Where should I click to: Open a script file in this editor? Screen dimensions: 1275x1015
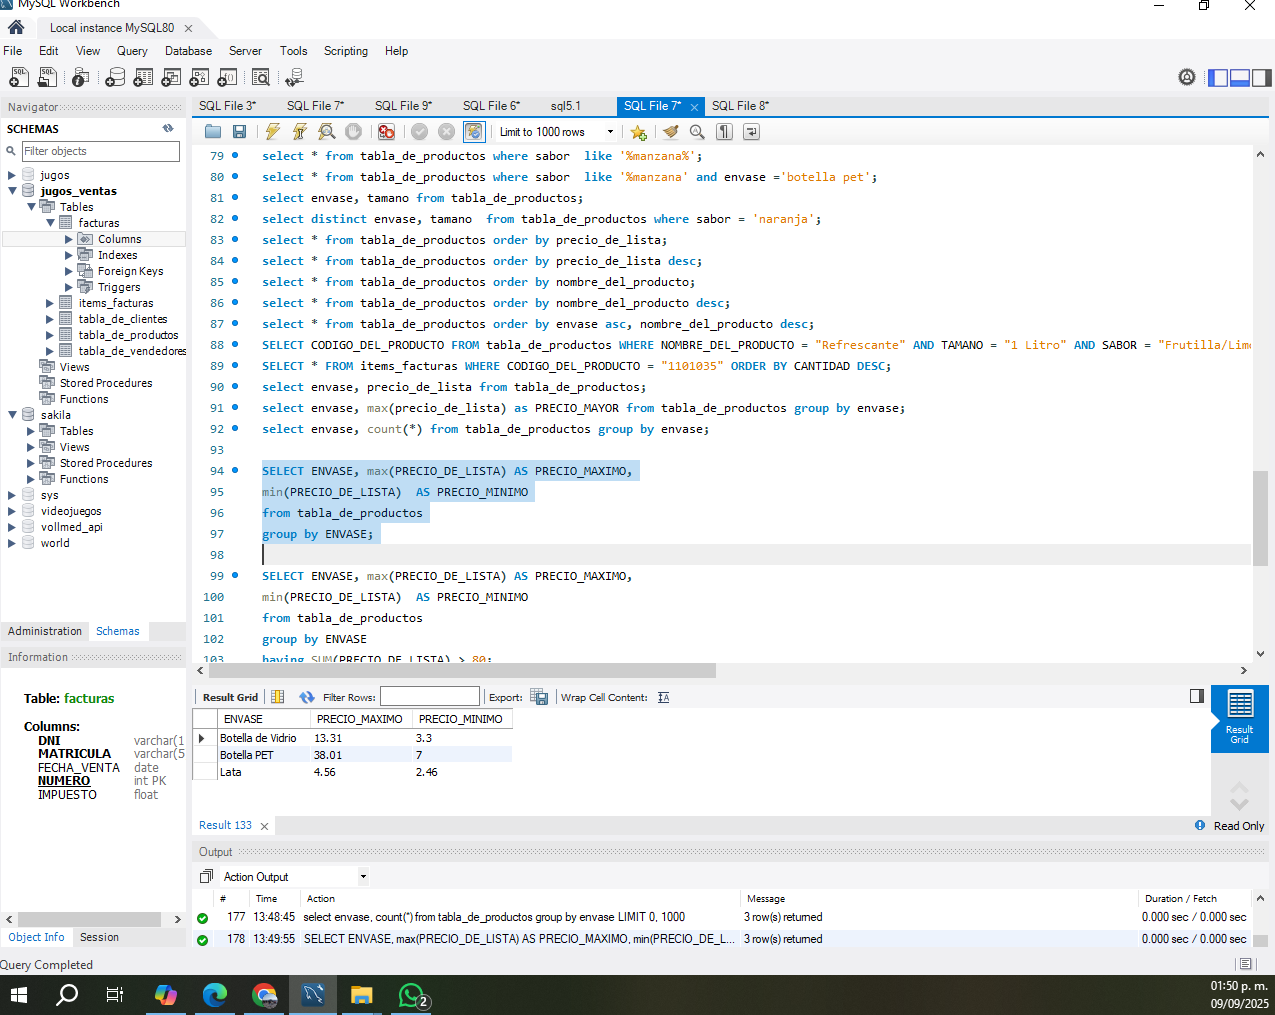click(213, 132)
